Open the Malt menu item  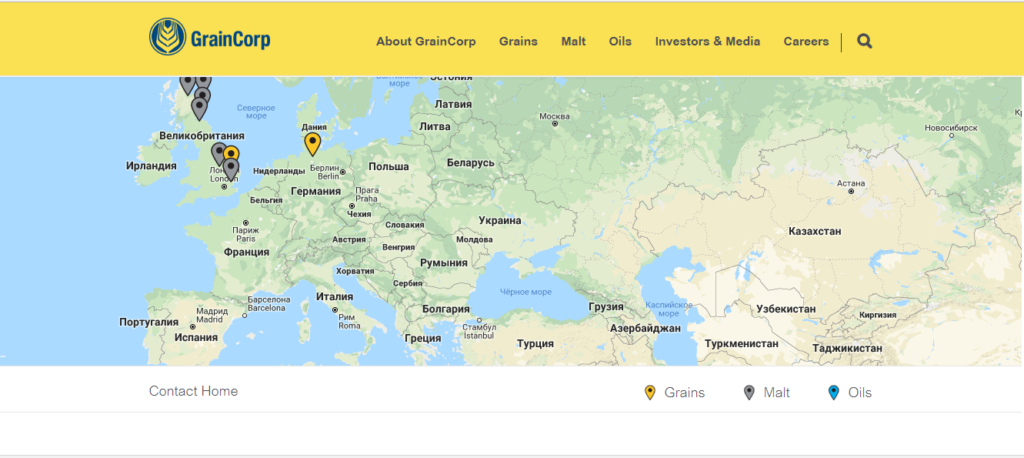(x=573, y=41)
